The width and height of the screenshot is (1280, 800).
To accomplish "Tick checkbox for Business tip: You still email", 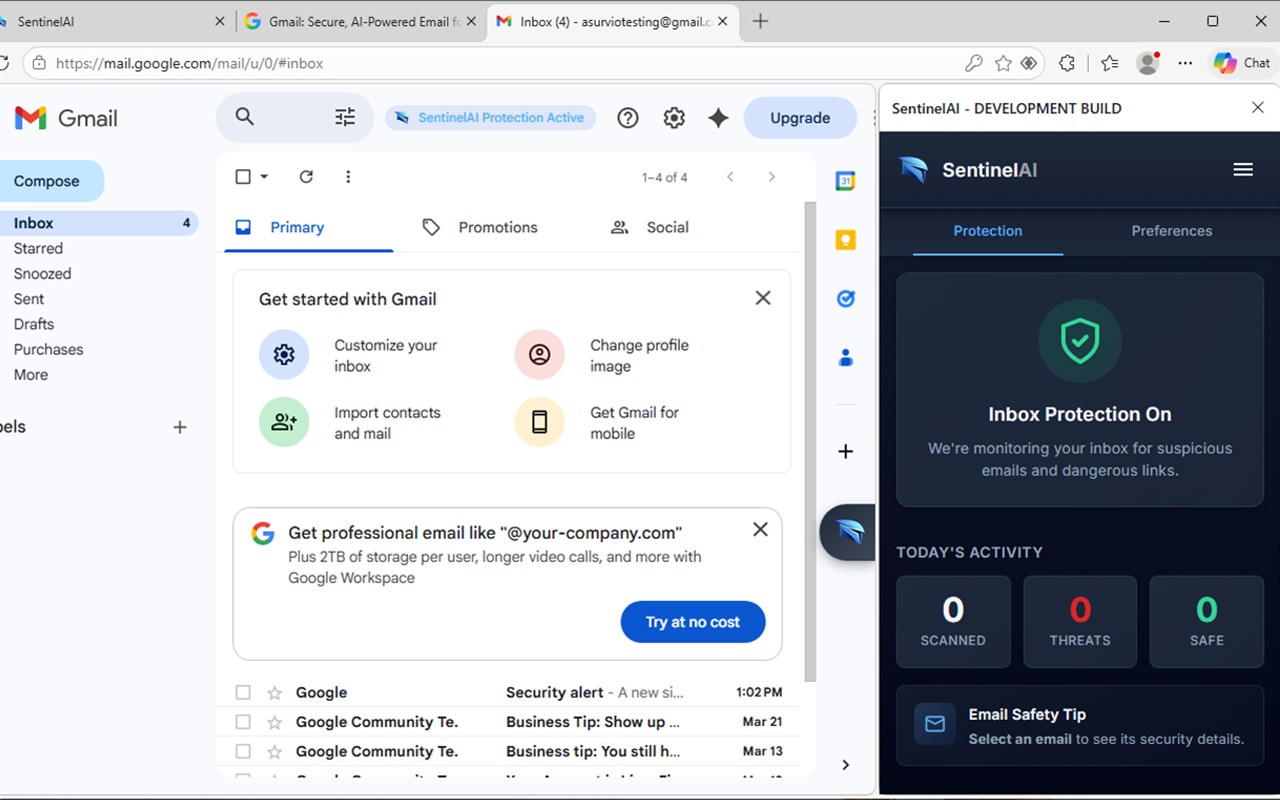I will point(243,751).
